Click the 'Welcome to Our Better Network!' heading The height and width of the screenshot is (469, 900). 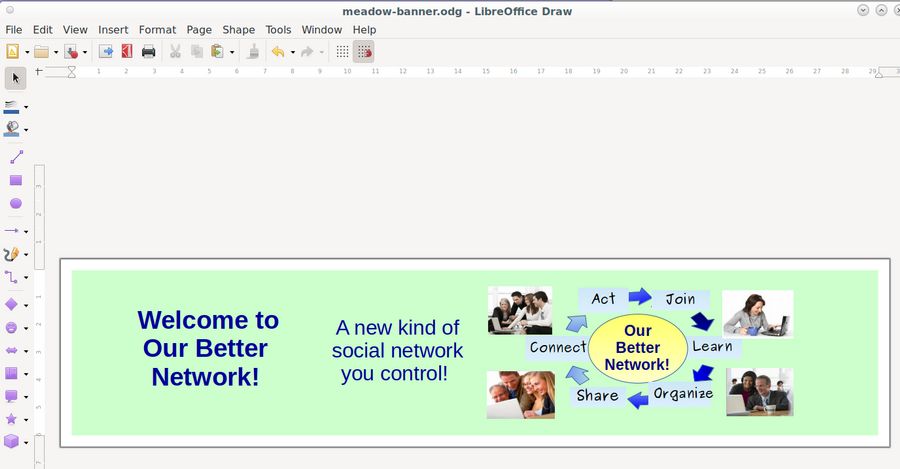(207, 348)
